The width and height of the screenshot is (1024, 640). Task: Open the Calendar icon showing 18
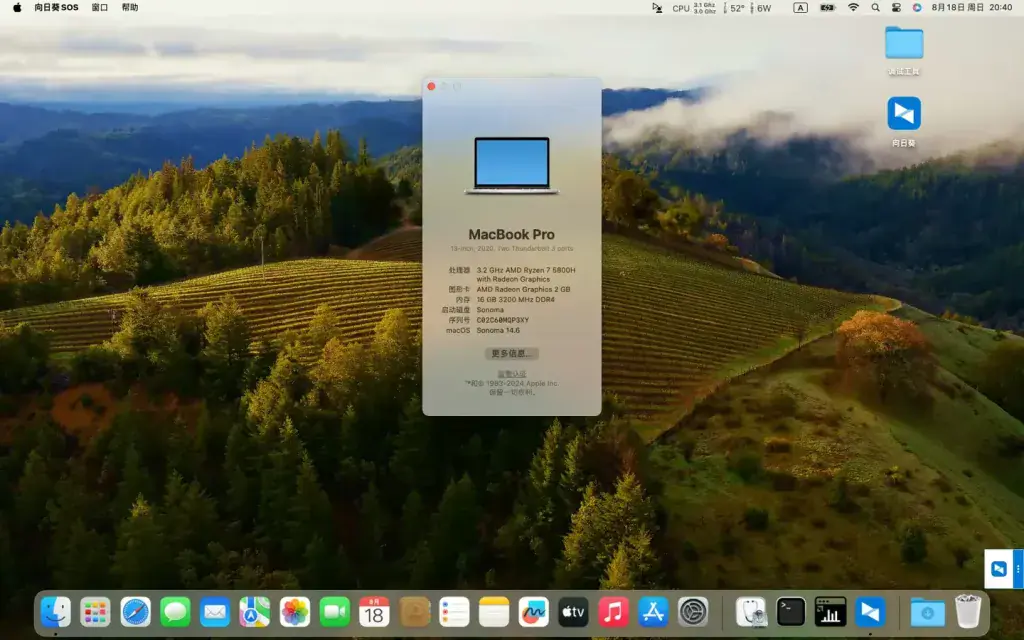pos(374,612)
